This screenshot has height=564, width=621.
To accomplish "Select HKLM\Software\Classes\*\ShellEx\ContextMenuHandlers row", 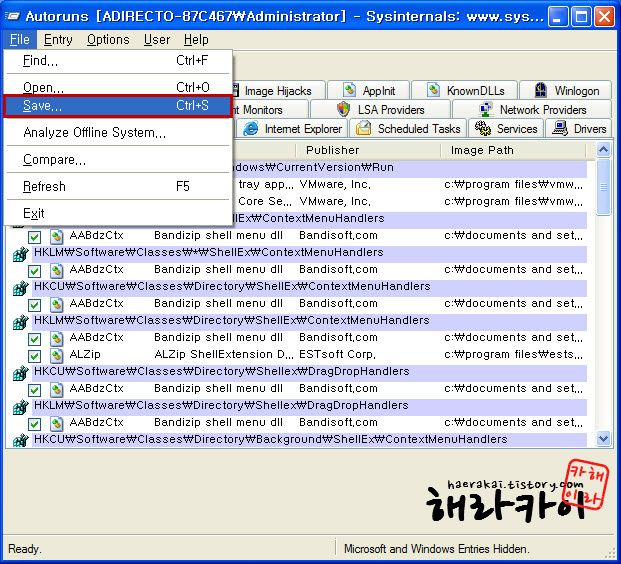I will [309, 252].
